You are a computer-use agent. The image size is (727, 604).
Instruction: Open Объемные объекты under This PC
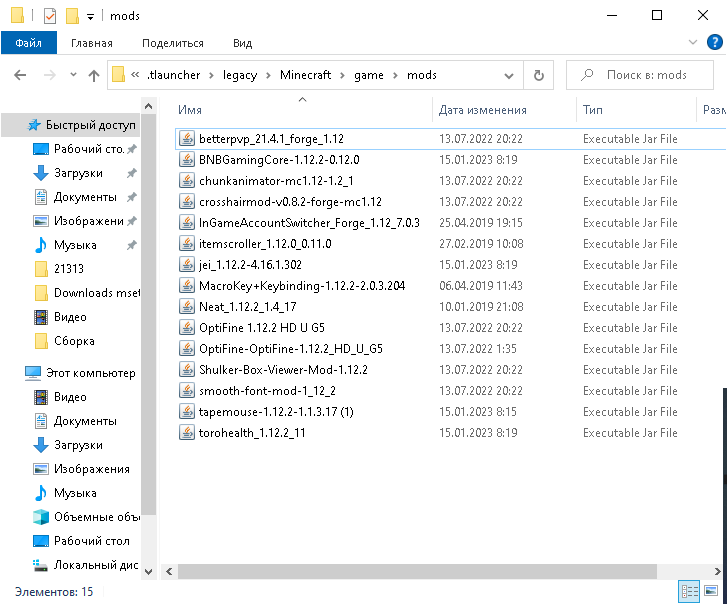87,516
